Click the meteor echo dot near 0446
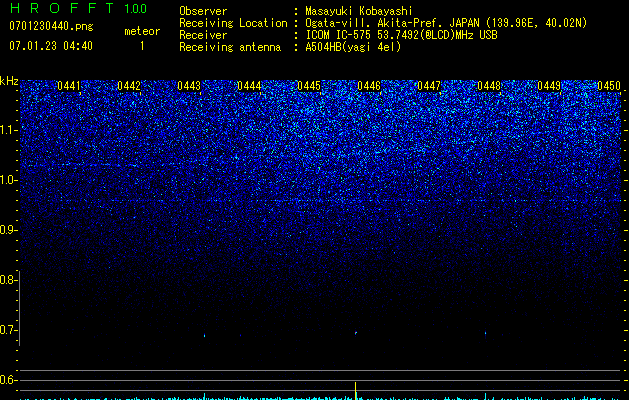Screen dimensions: 629x400 tap(355, 333)
